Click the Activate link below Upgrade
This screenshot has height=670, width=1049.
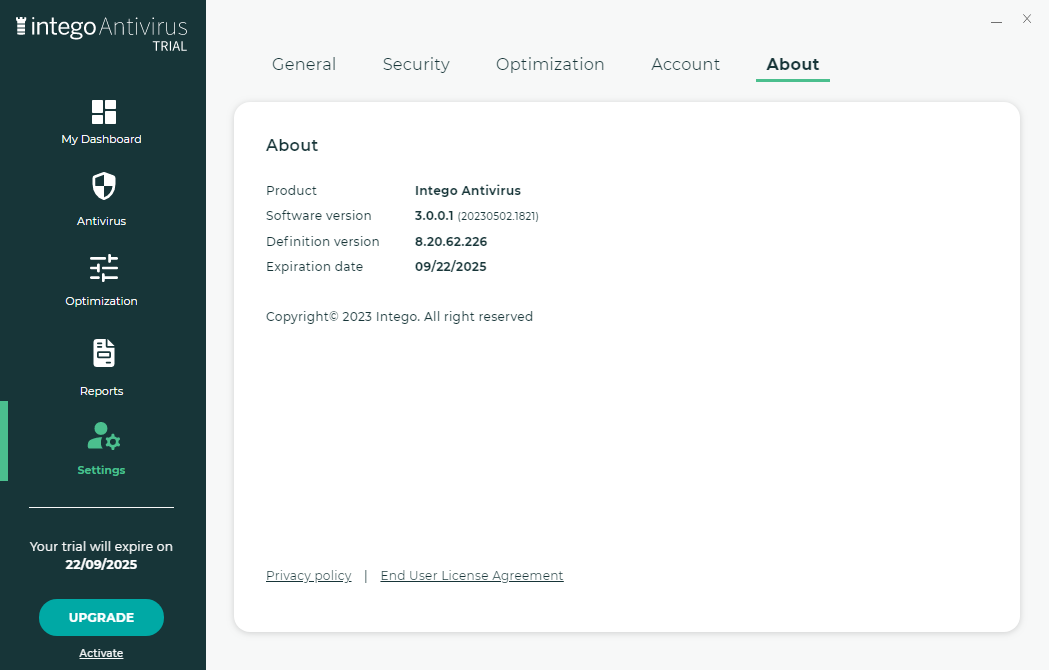click(x=101, y=653)
